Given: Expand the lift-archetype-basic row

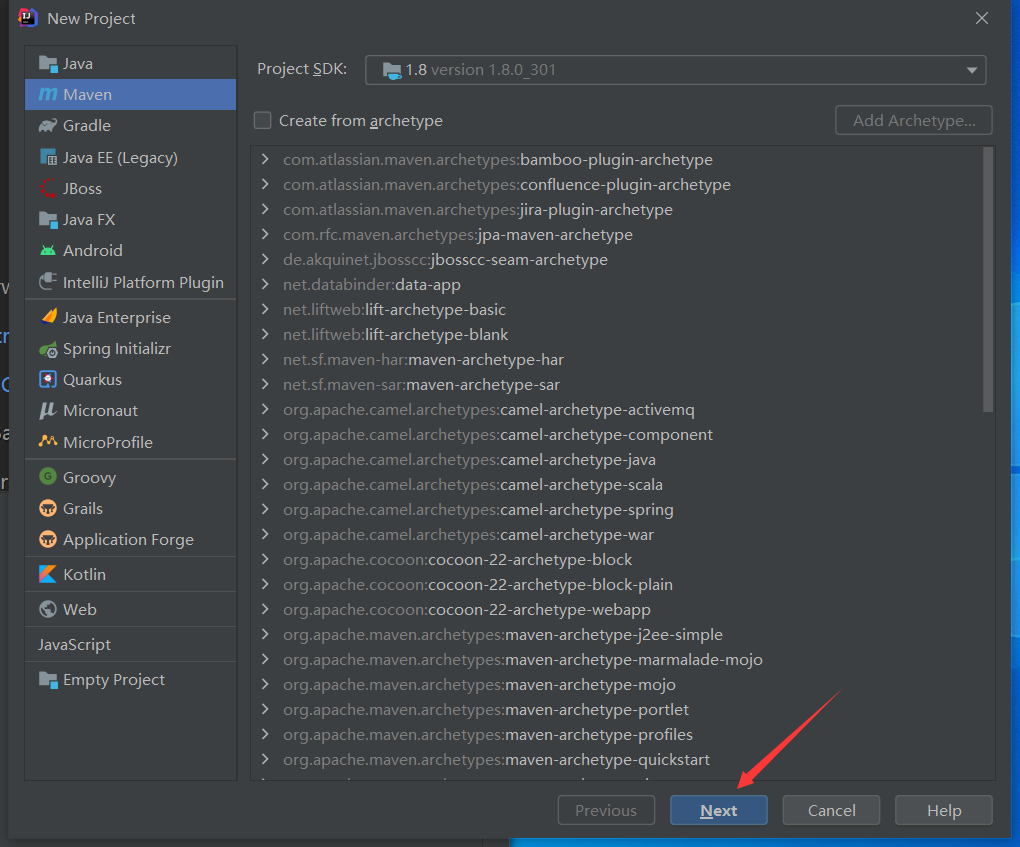Looking at the screenshot, I should pos(265,309).
